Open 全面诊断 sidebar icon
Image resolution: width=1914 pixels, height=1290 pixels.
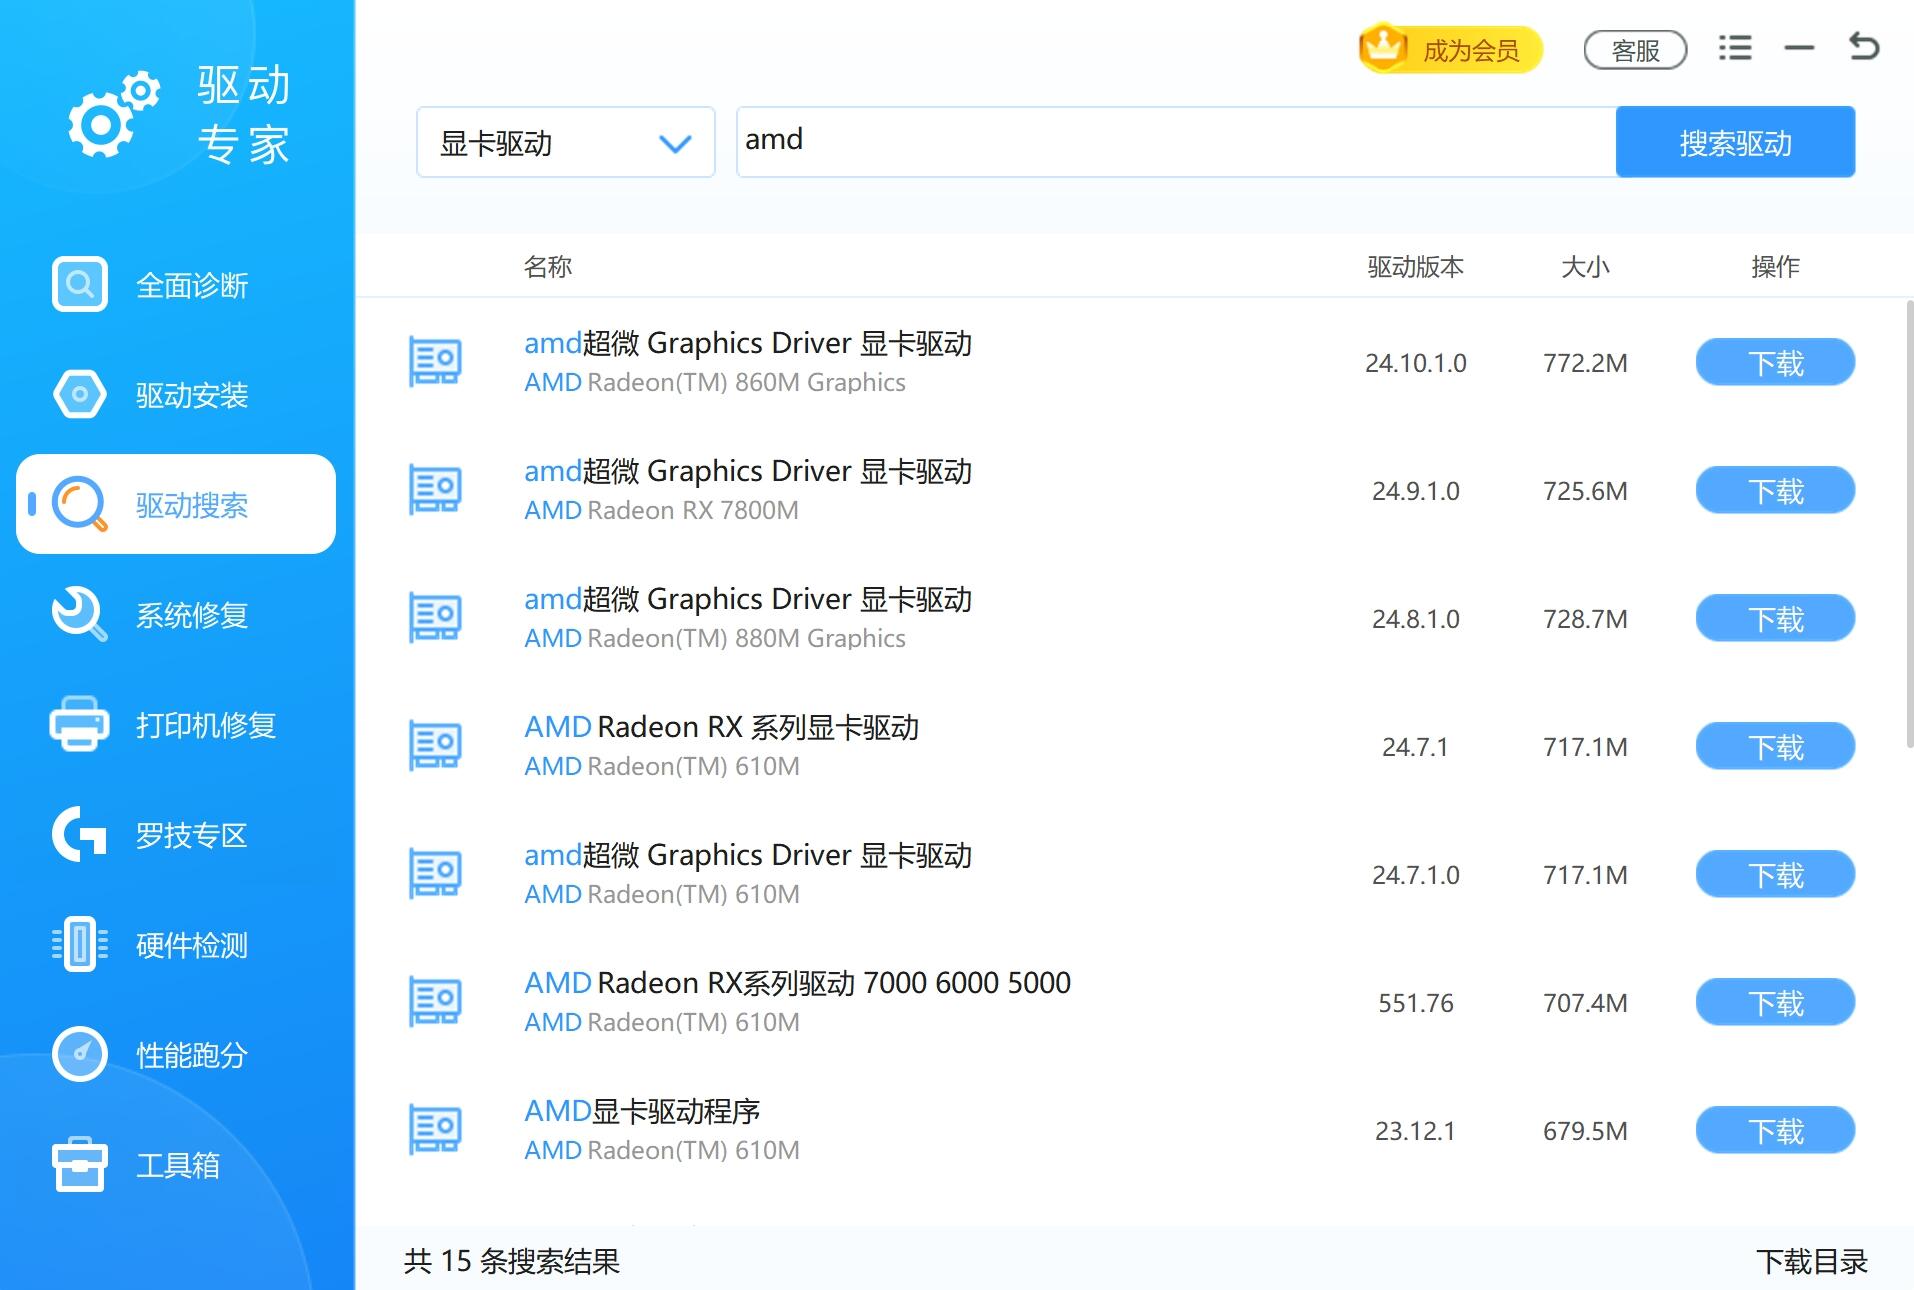tap(80, 285)
